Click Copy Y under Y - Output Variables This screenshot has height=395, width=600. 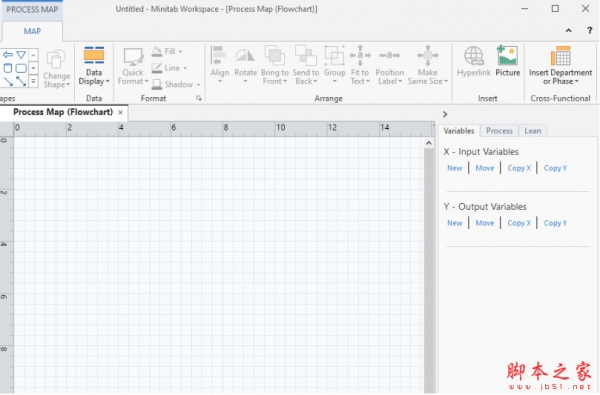[x=555, y=223]
